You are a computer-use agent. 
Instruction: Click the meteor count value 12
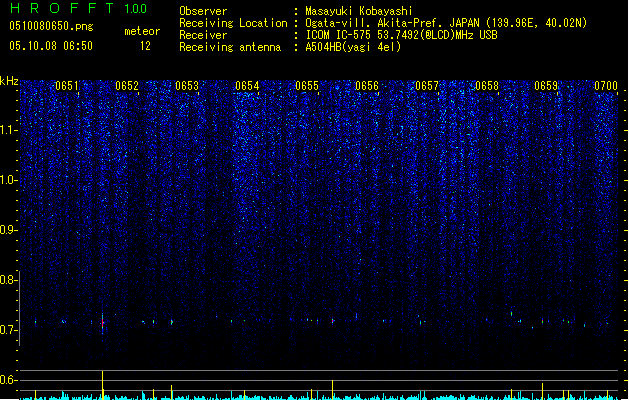(x=145, y=46)
